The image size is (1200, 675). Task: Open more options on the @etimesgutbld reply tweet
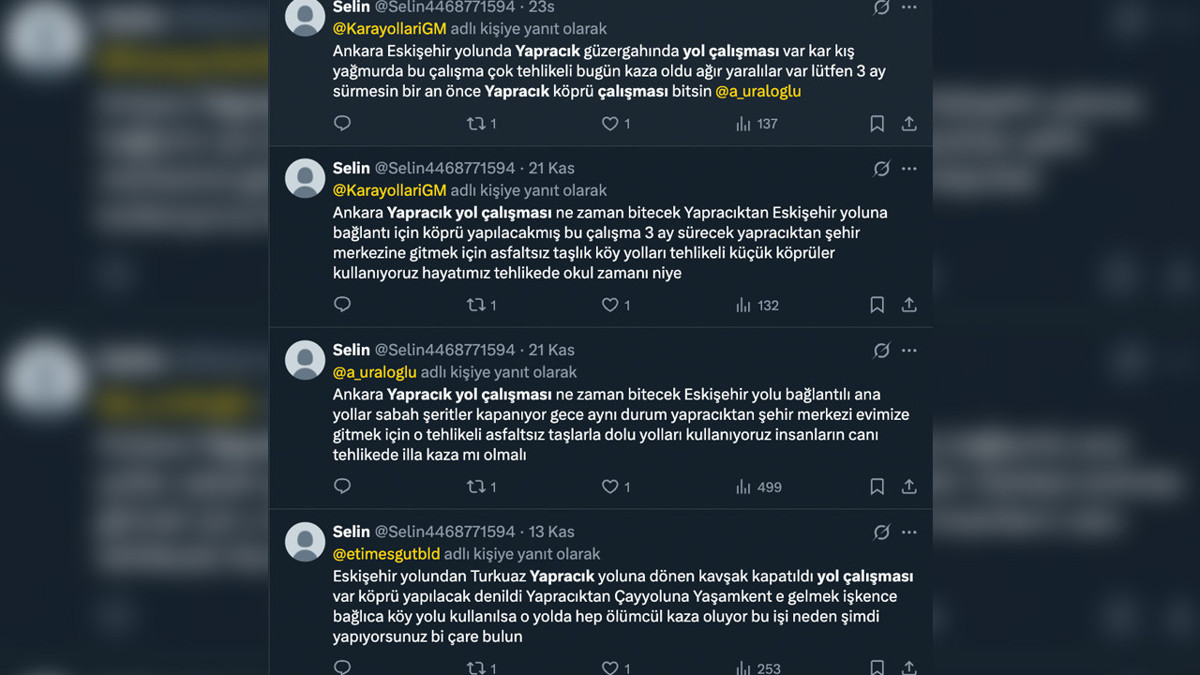pos(909,532)
